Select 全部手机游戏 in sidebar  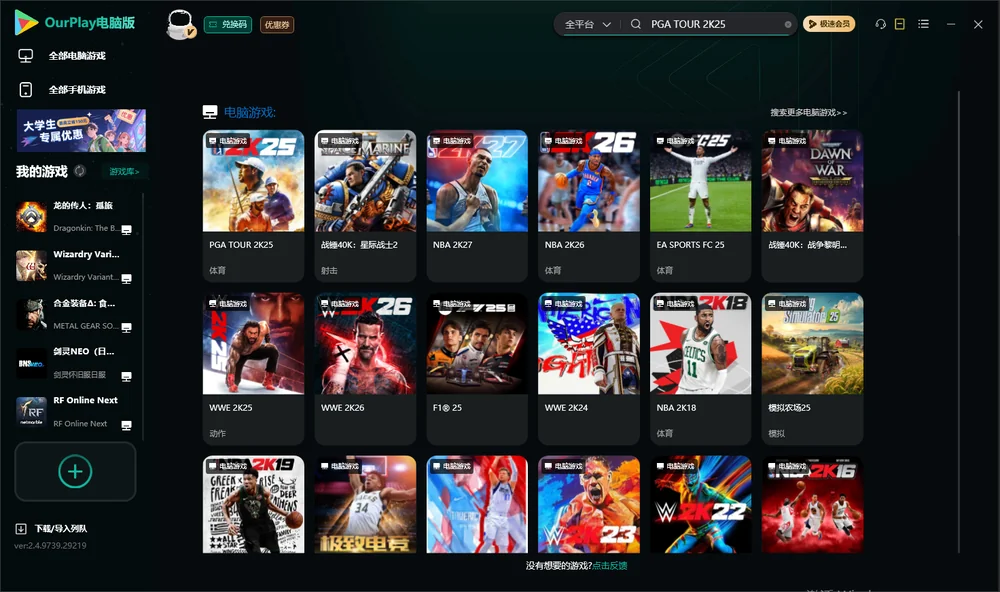(x=77, y=90)
